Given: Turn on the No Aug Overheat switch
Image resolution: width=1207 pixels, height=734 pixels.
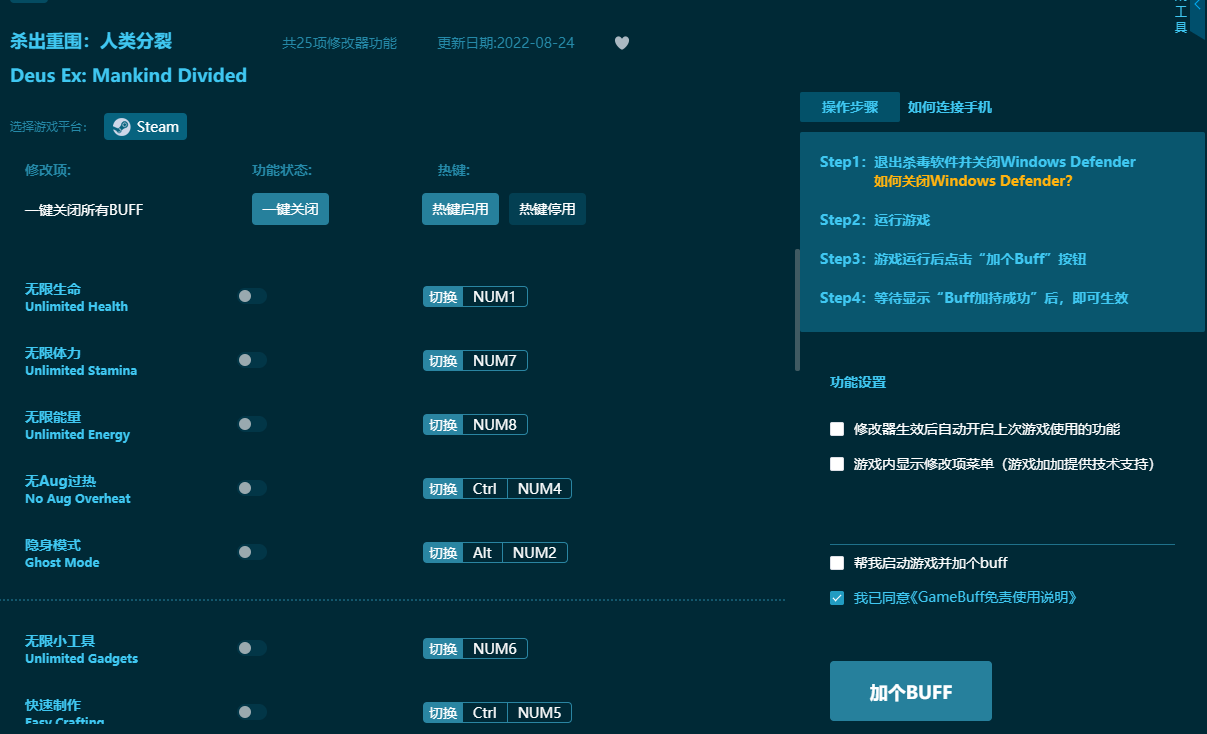Looking at the screenshot, I should coord(252,488).
